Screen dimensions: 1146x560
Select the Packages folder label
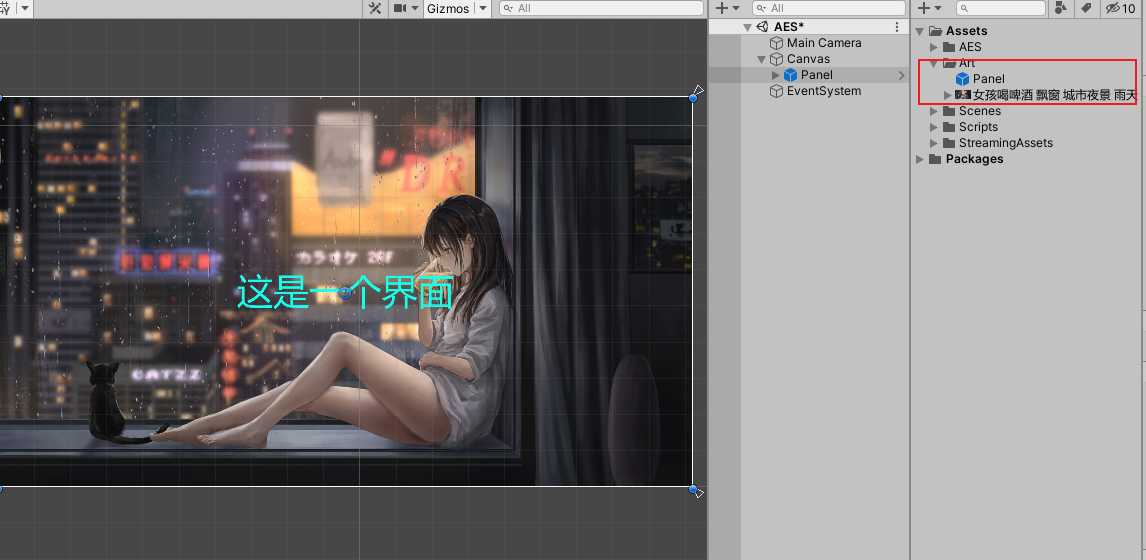[x=974, y=159]
